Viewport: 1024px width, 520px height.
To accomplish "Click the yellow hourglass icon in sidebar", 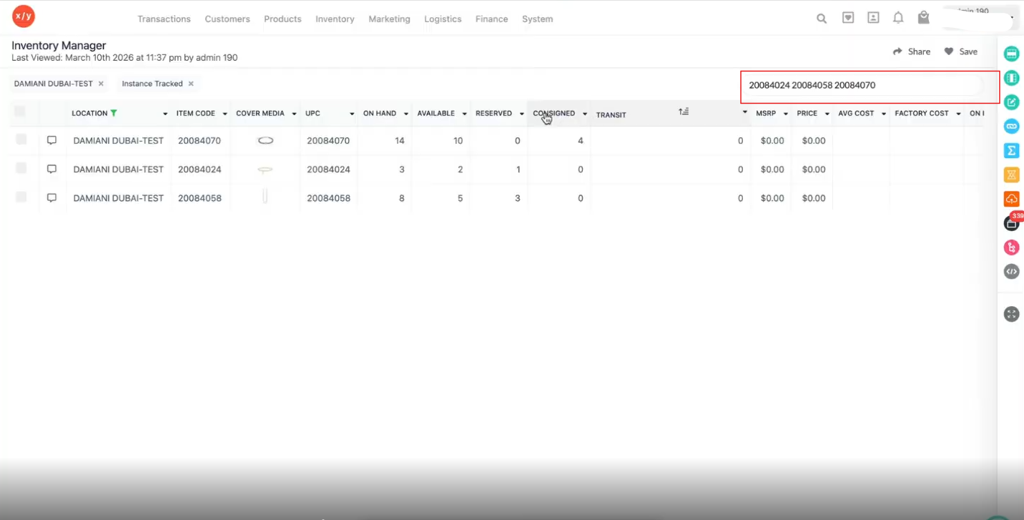I will coord(1012,174).
